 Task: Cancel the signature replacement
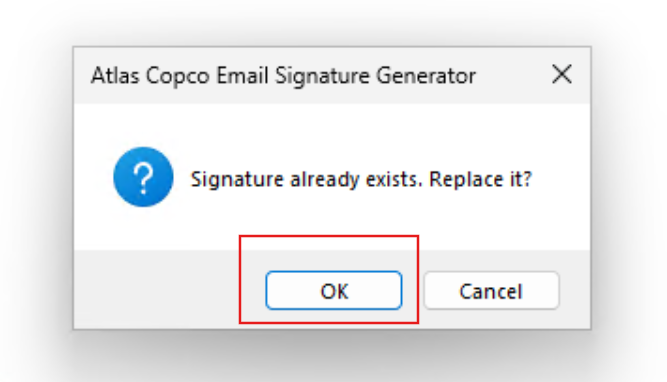point(491,291)
